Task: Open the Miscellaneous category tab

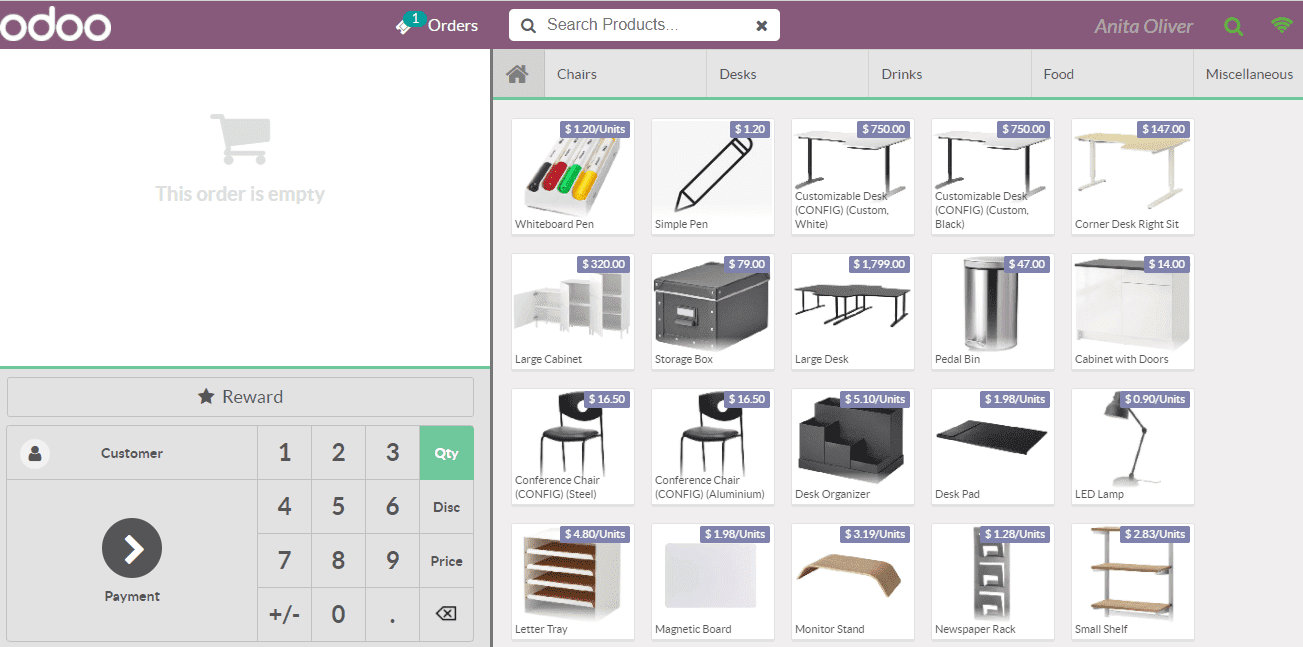Action: tap(1249, 74)
